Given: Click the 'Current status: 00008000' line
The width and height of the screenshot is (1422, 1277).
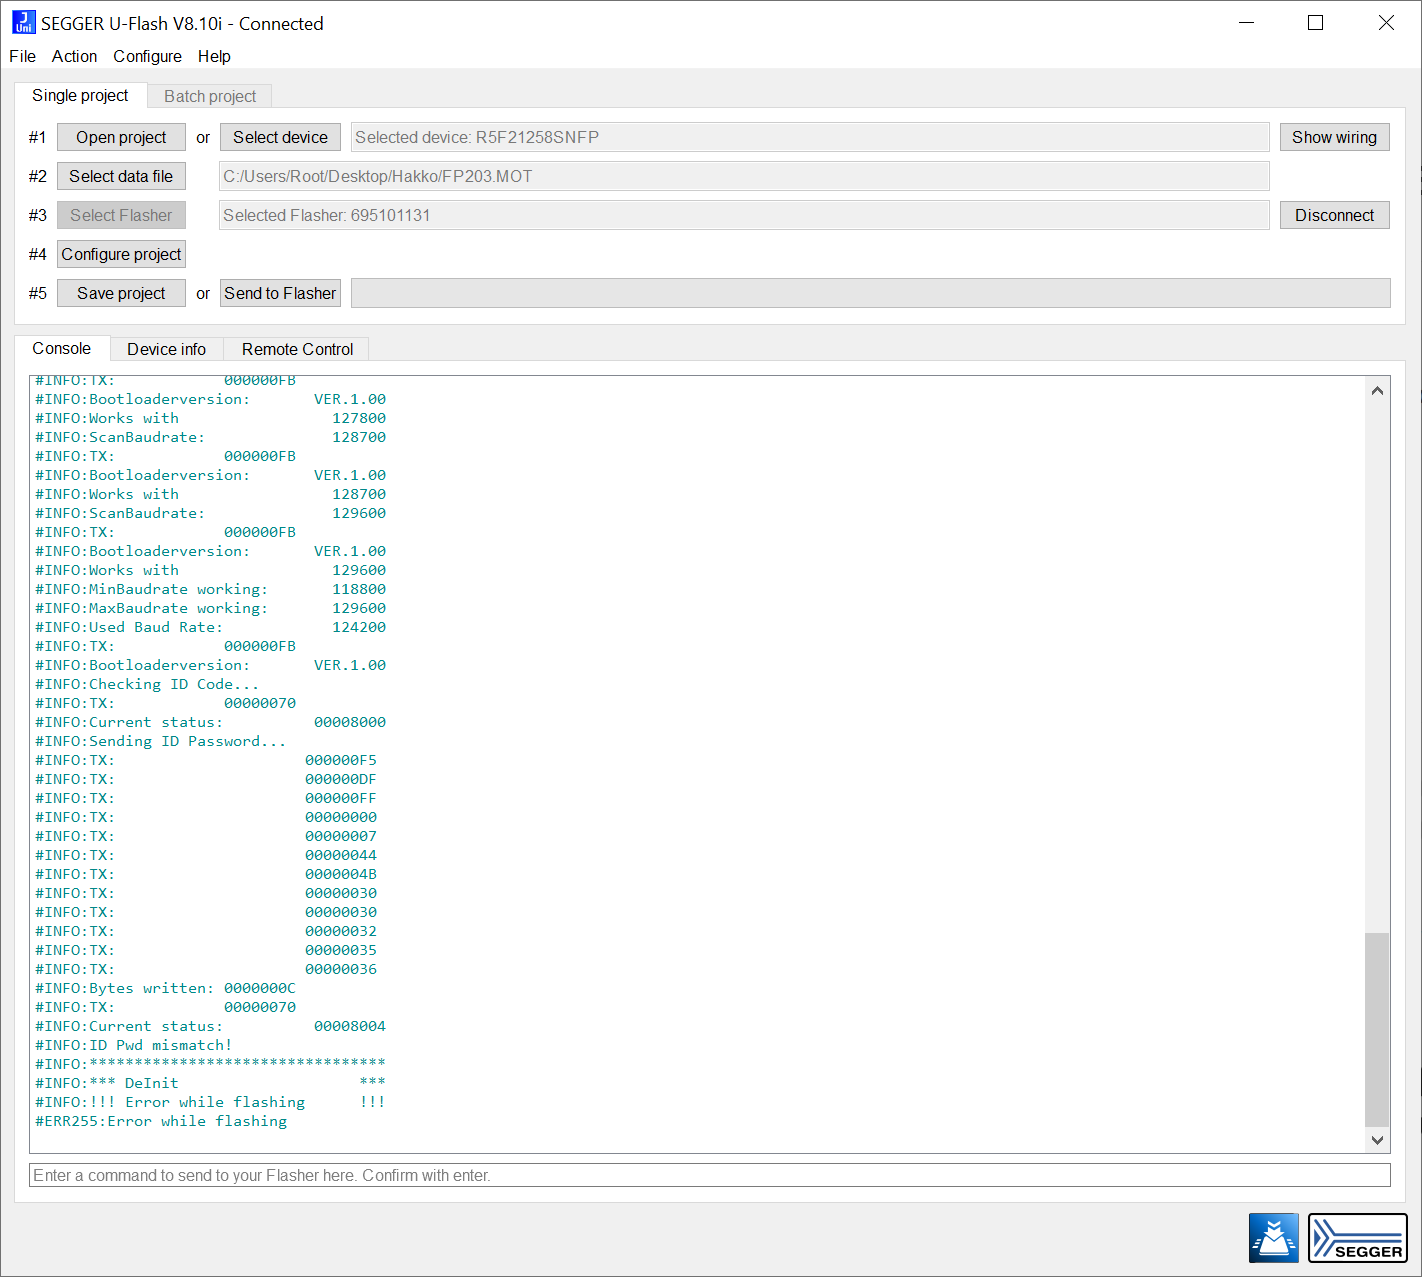Looking at the screenshot, I should [210, 722].
